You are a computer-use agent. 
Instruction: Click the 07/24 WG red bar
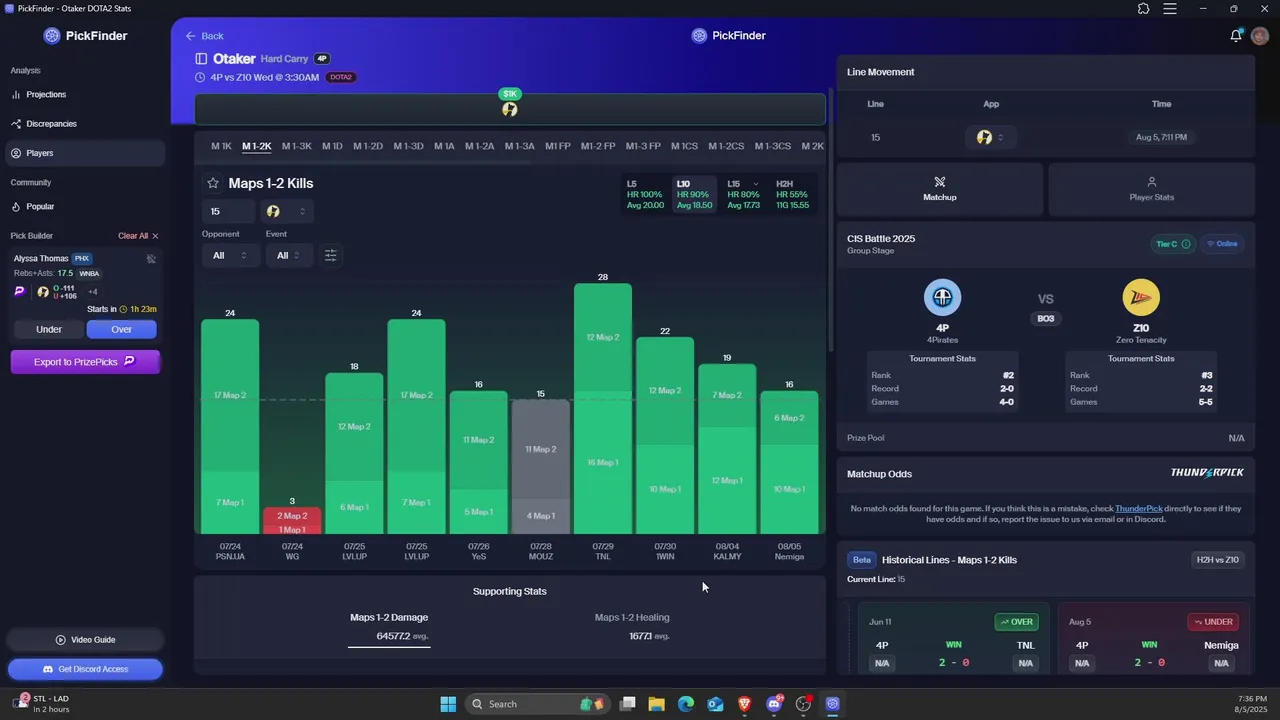pyautogui.click(x=292, y=521)
